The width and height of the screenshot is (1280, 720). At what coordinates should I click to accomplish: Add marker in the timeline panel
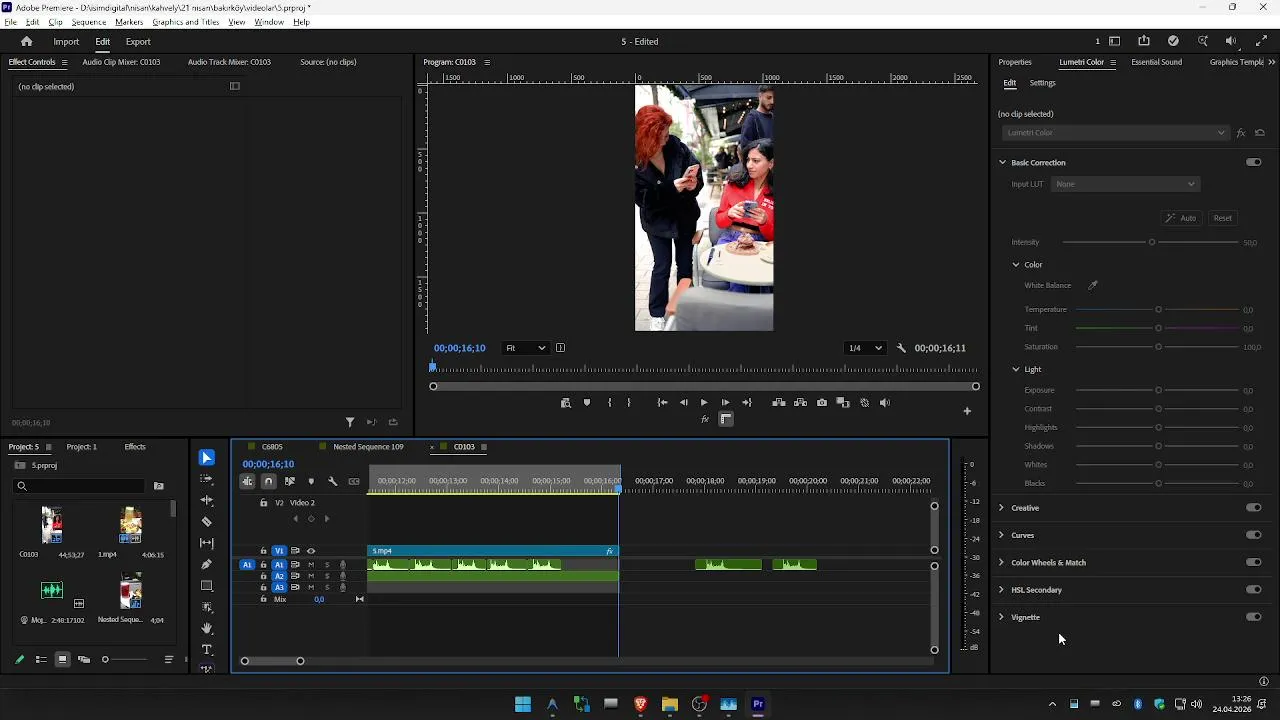pyautogui.click(x=311, y=481)
